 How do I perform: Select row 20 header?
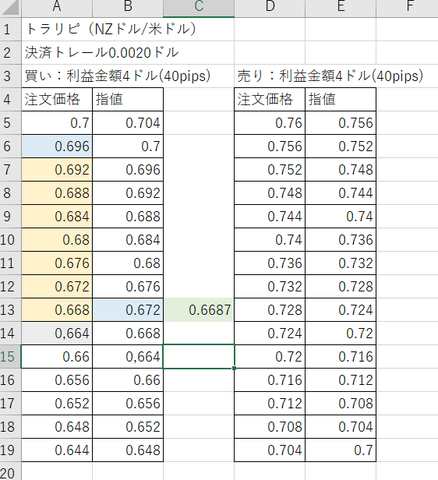click(x=11, y=472)
